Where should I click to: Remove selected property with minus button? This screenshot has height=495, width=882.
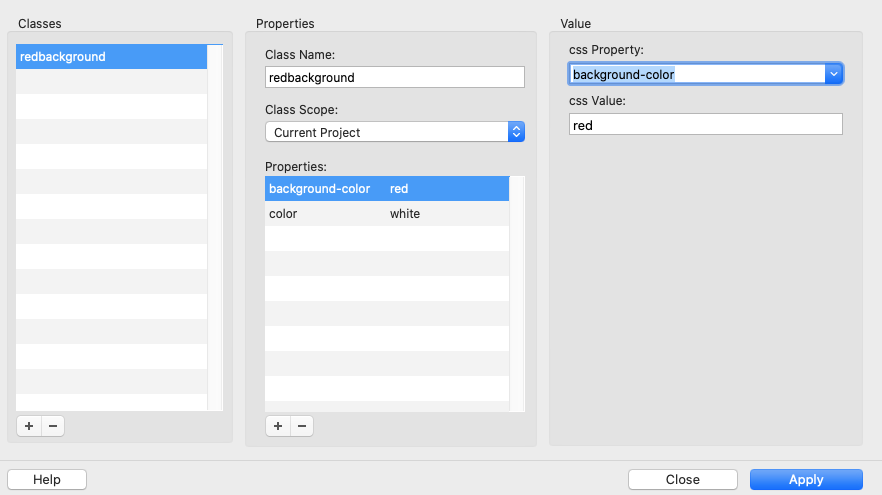click(x=301, y=426)
